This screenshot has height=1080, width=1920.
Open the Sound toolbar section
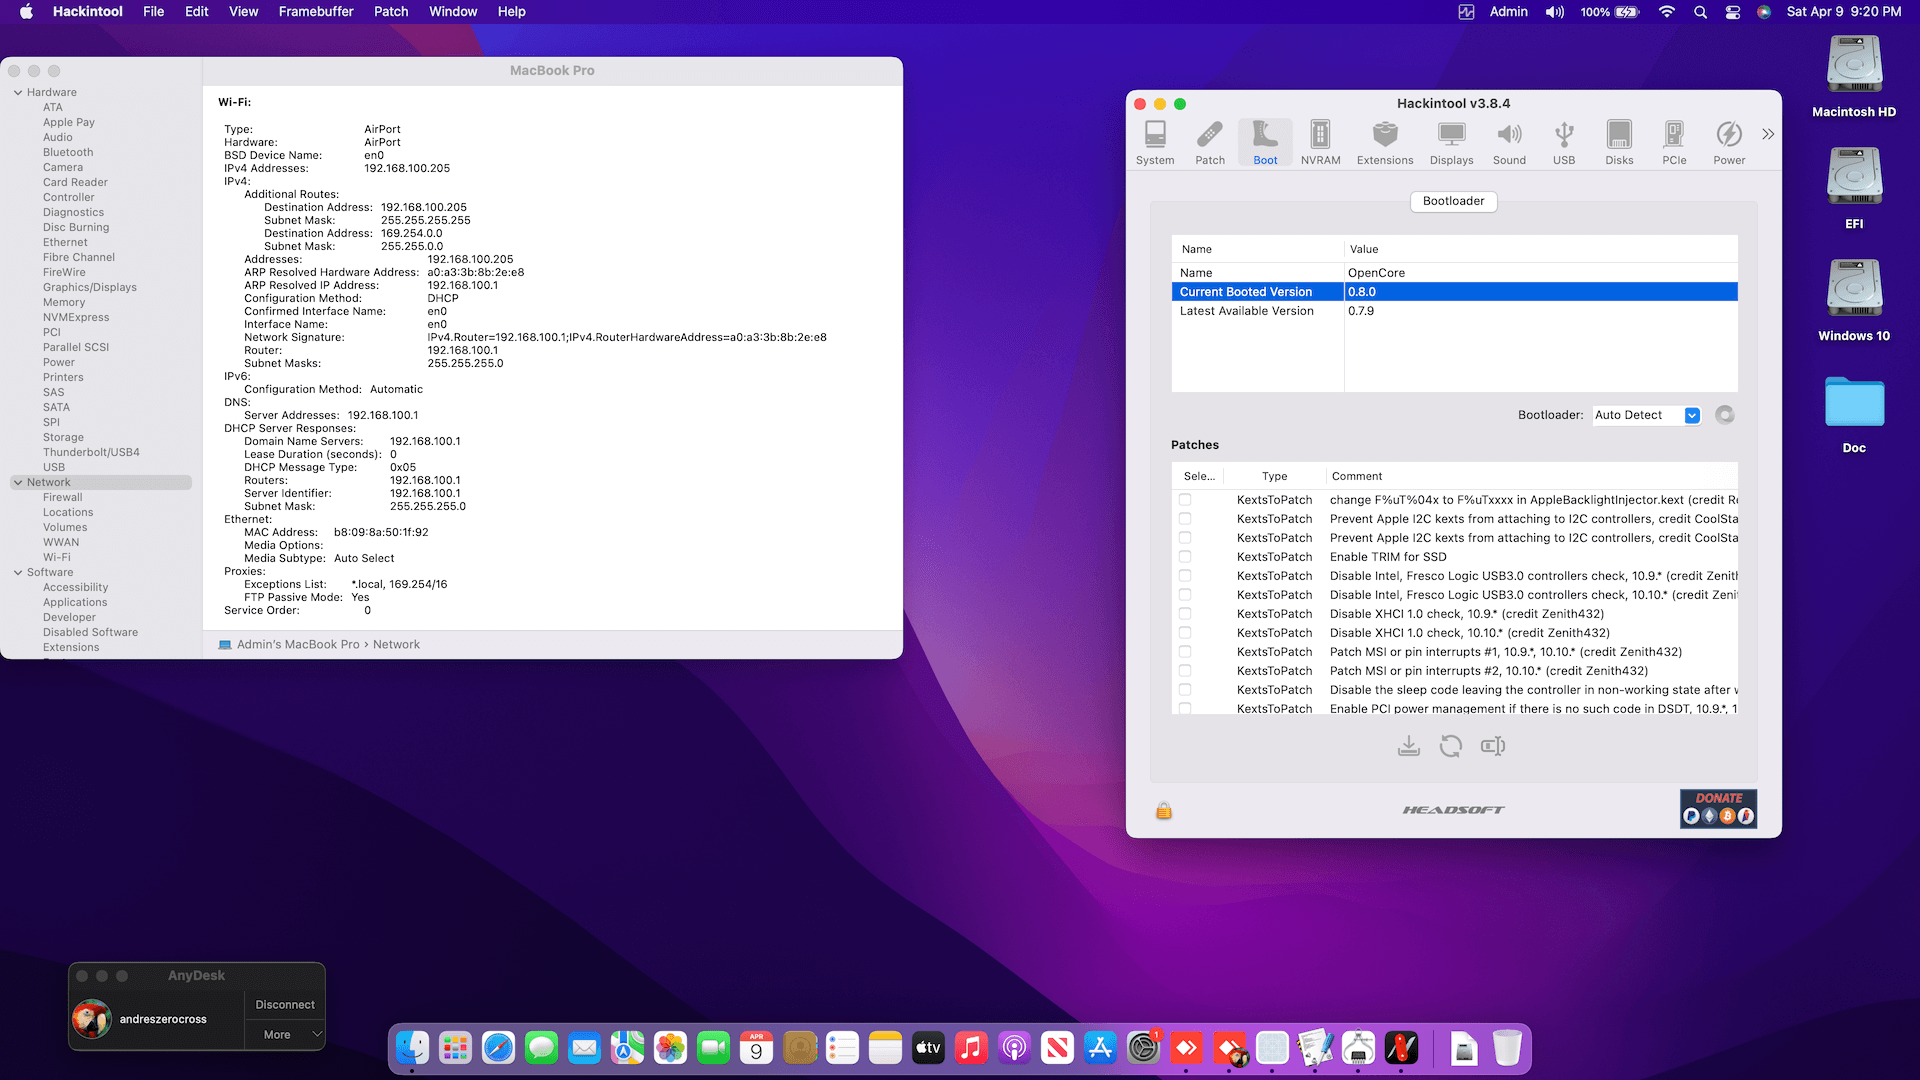click(1508, 142)
